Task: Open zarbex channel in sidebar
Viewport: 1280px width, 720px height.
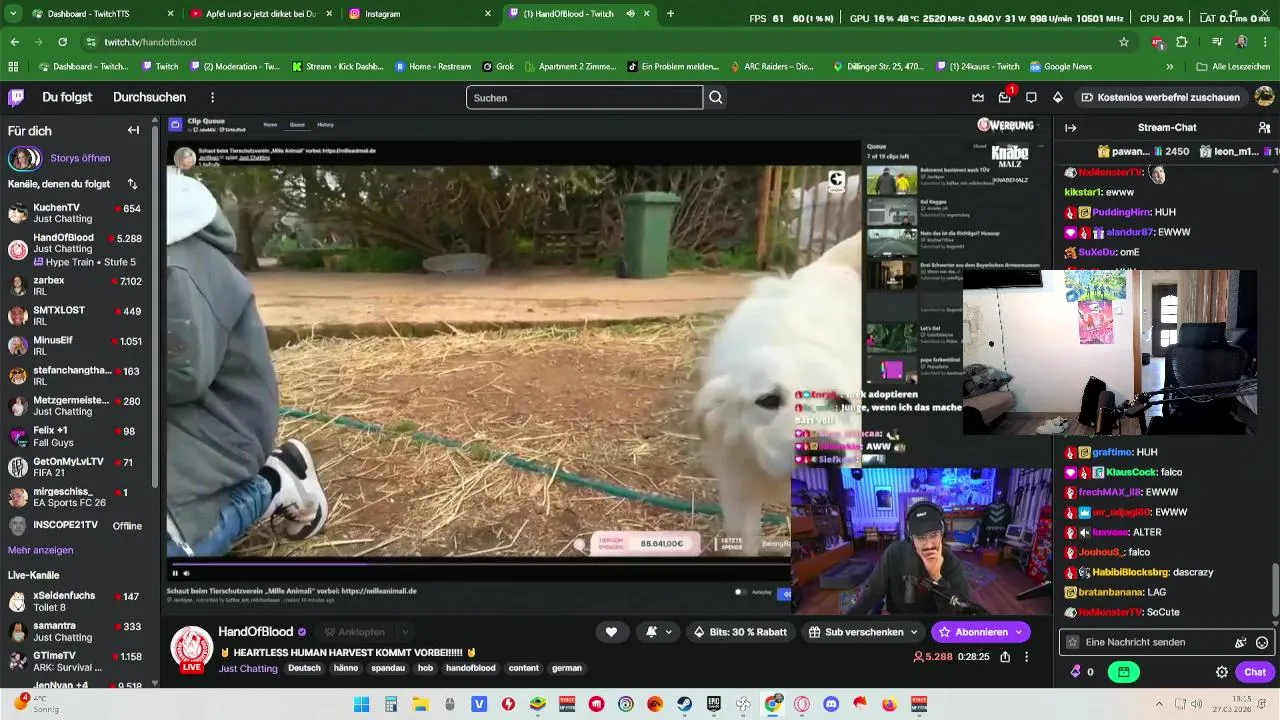Action: point(75,286)
